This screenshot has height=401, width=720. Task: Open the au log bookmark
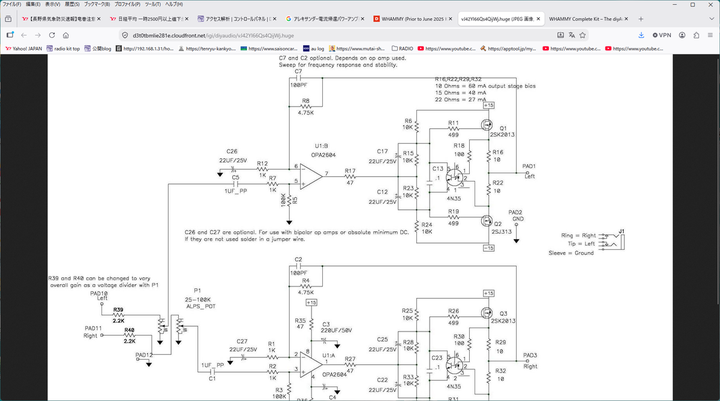click(314, 48)
